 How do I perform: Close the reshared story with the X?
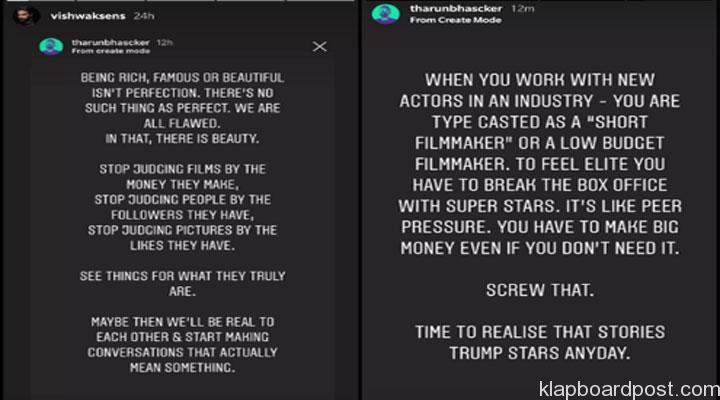pos(319,46)
